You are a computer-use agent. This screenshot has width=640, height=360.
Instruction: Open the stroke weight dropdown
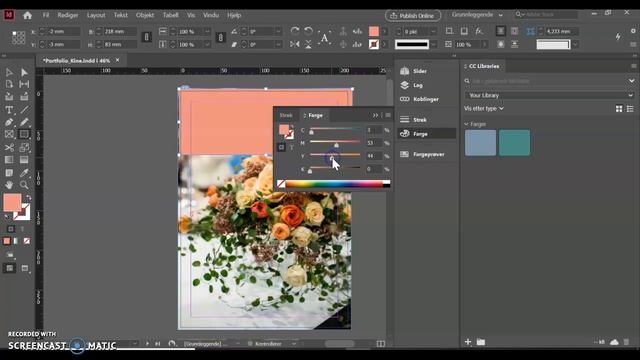pyautogui.click(x=433, y=31)
